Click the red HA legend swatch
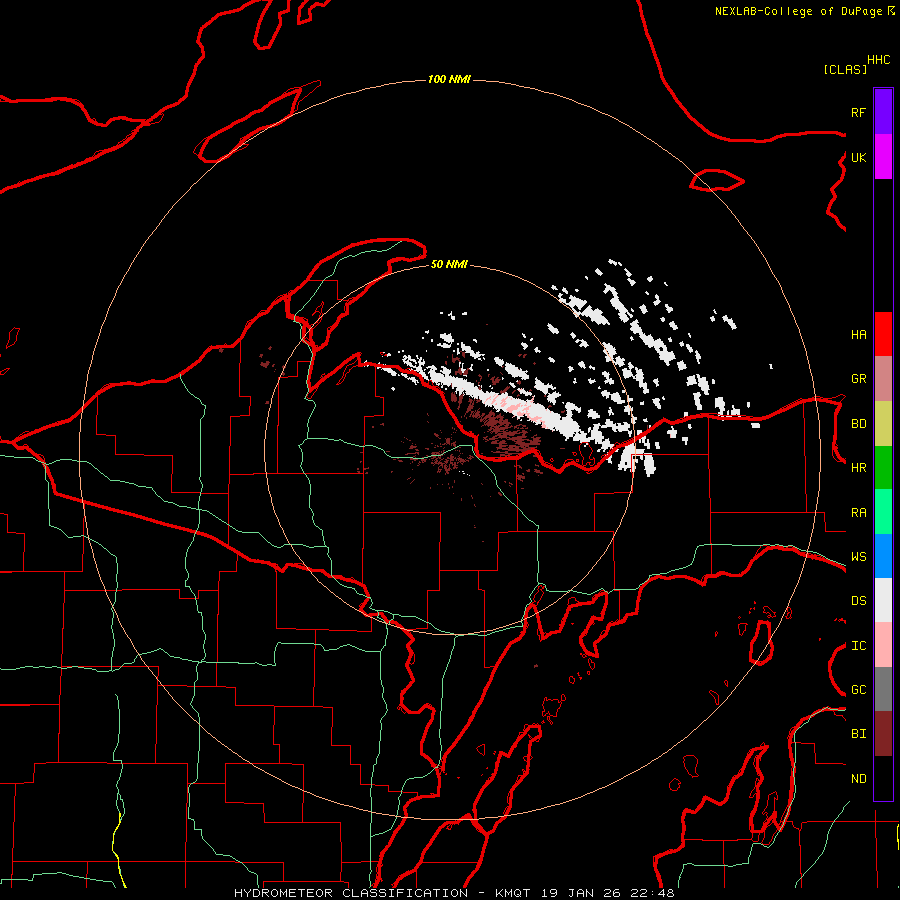Viewport: 900px width, 900px height. click(883, 334)
